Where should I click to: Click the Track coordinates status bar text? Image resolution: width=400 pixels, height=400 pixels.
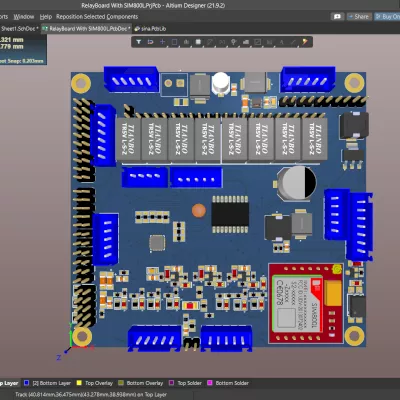91,395
